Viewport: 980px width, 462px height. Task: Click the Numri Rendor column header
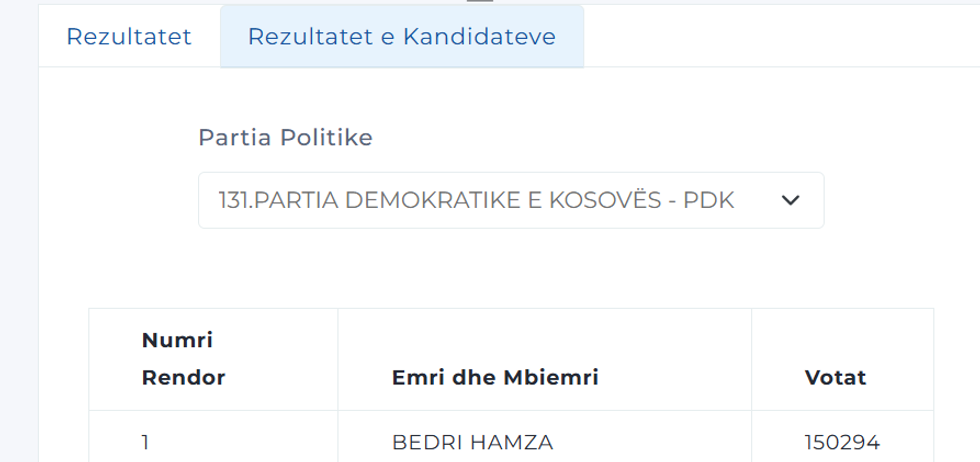tap(183, 359)
